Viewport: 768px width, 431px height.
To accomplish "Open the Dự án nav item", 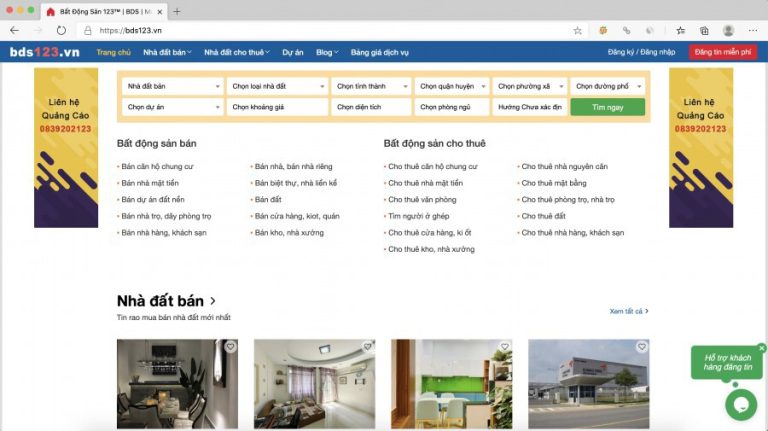I will coord(292,52).
